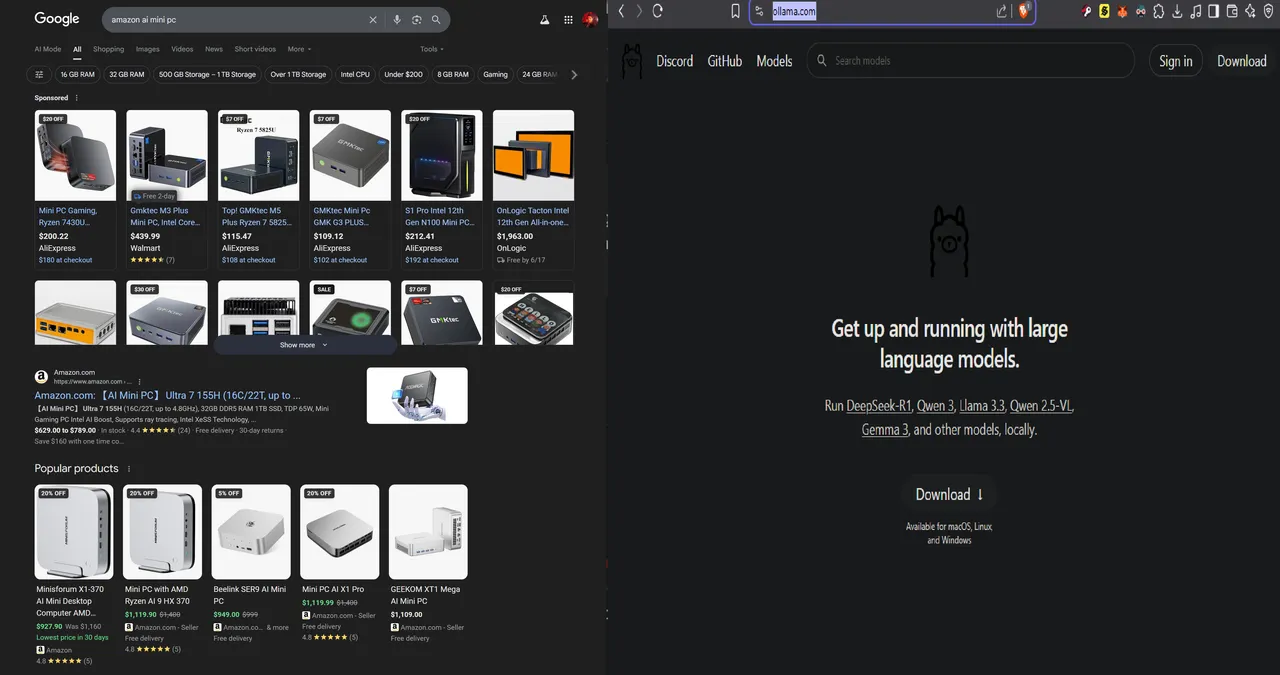Open Models link on Ollama header
The width and height of the screenshot is (1280, 675).
pyautogui.click(x=774, y=61)
